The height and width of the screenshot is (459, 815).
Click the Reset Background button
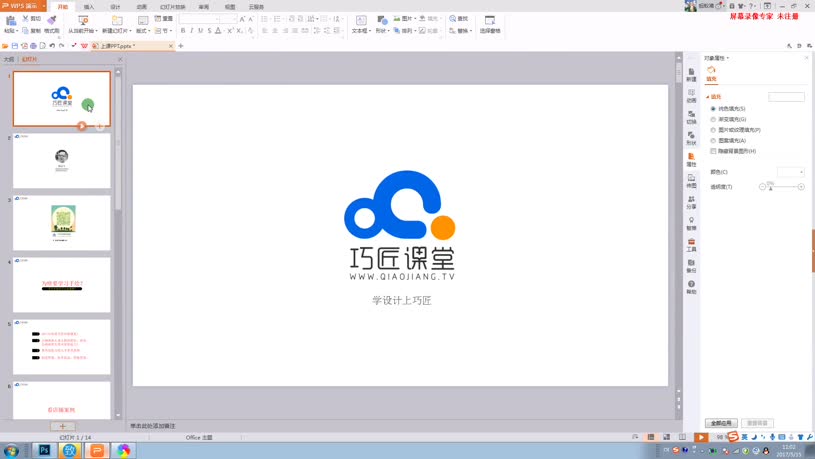point(757,423)
